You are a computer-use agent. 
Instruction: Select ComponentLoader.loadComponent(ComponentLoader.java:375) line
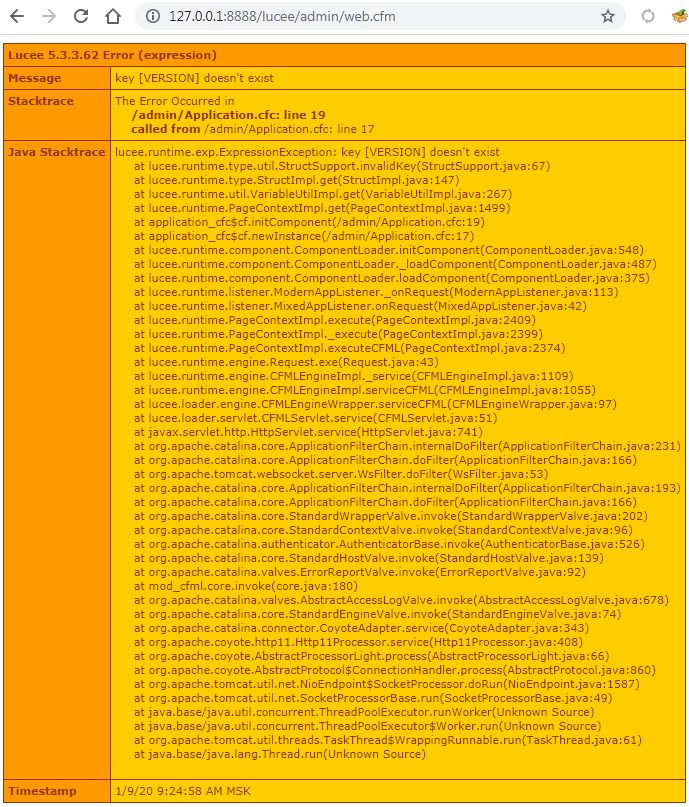[x=392, y=278]
